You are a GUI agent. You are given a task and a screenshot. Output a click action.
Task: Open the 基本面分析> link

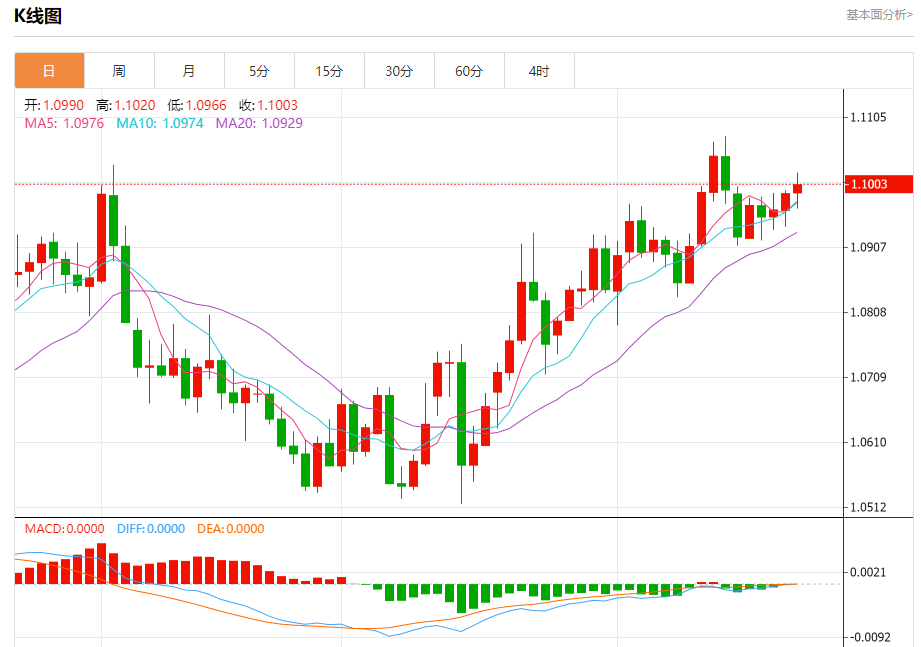tap(879, 15)
